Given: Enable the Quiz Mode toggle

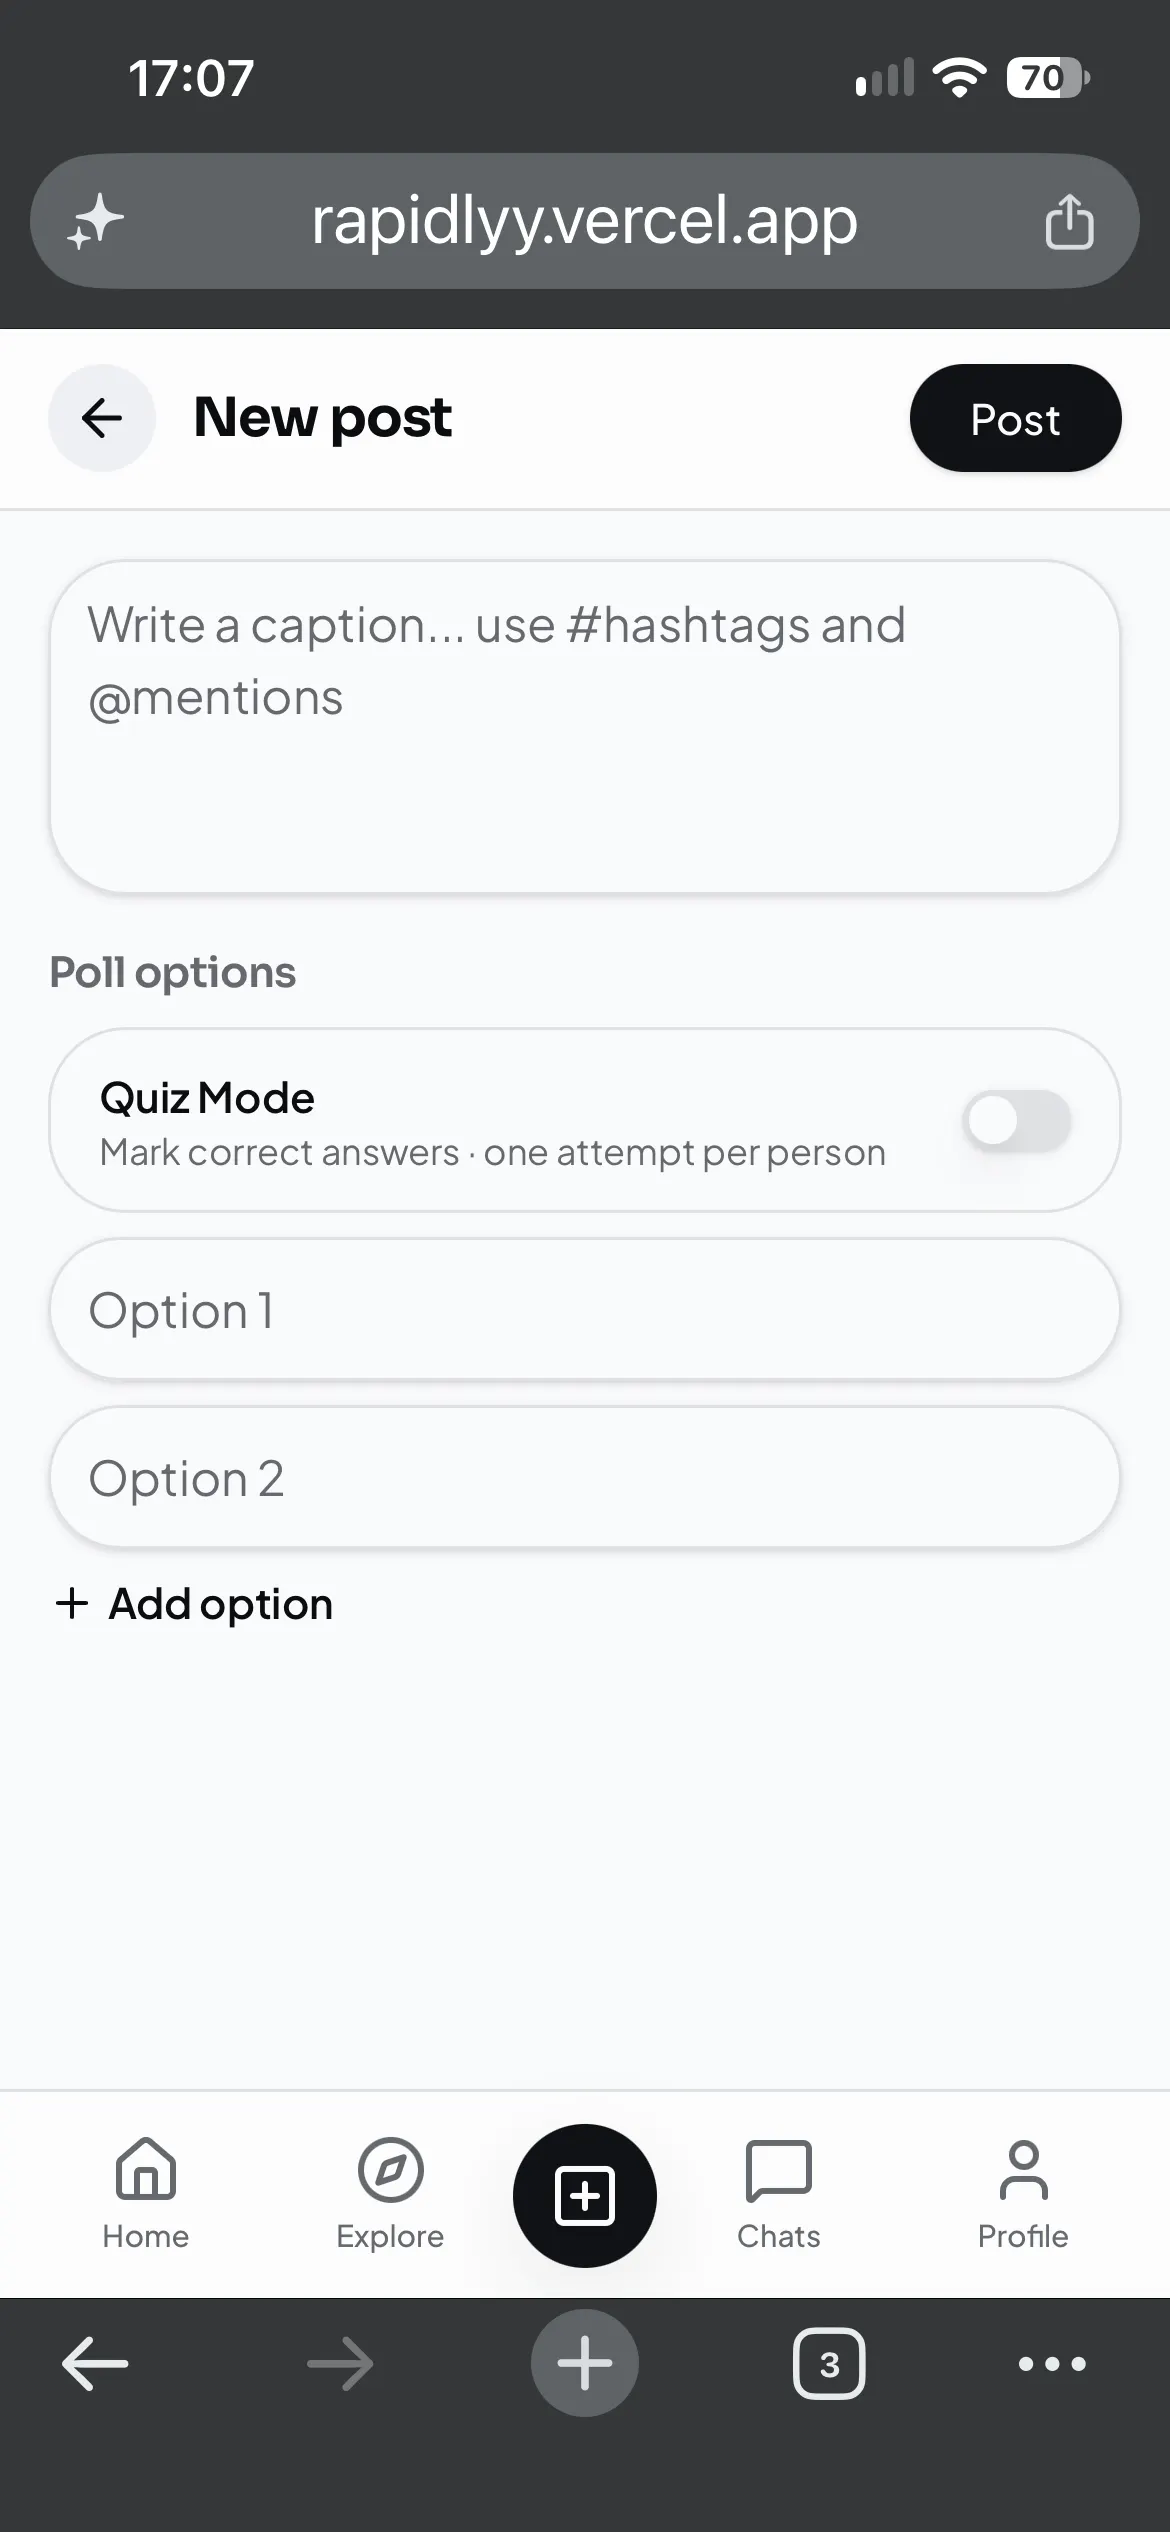Looking at the screenshot, I should click(x=1017, y=1120).
